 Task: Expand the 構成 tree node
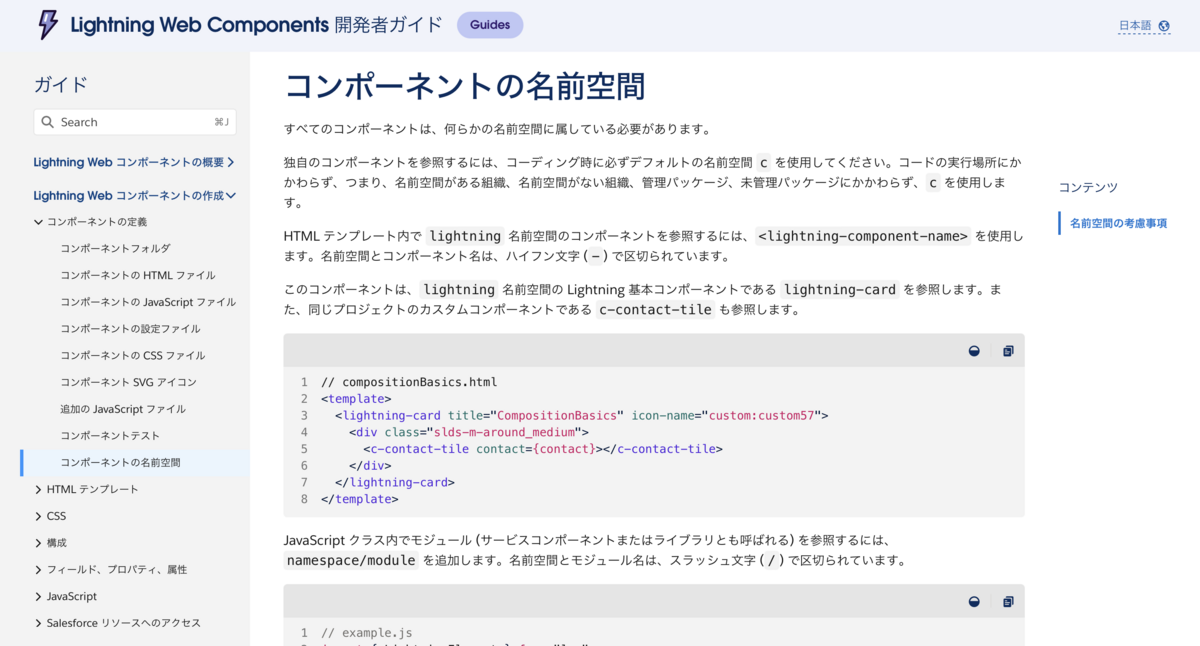pyautogui.click(x=38, y=543)
